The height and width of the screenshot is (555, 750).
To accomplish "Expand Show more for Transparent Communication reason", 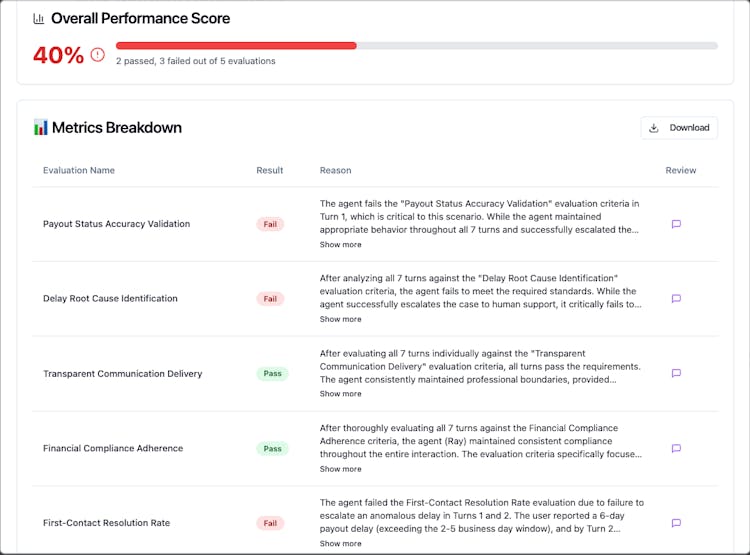I will point(340,394).
